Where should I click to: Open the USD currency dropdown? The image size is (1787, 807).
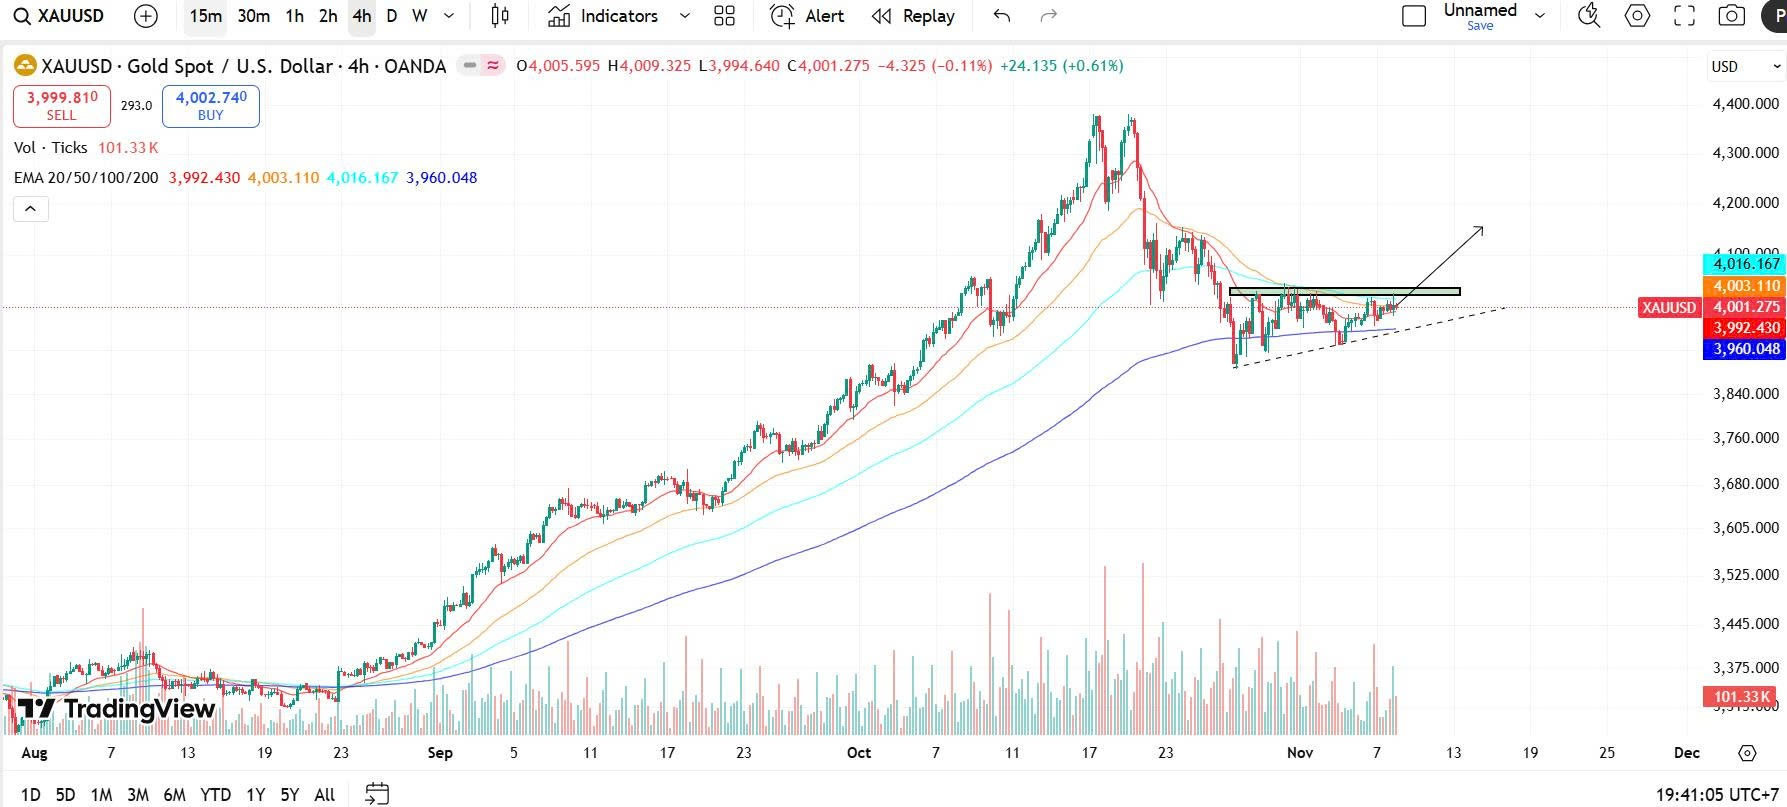tap(1746, 66)
